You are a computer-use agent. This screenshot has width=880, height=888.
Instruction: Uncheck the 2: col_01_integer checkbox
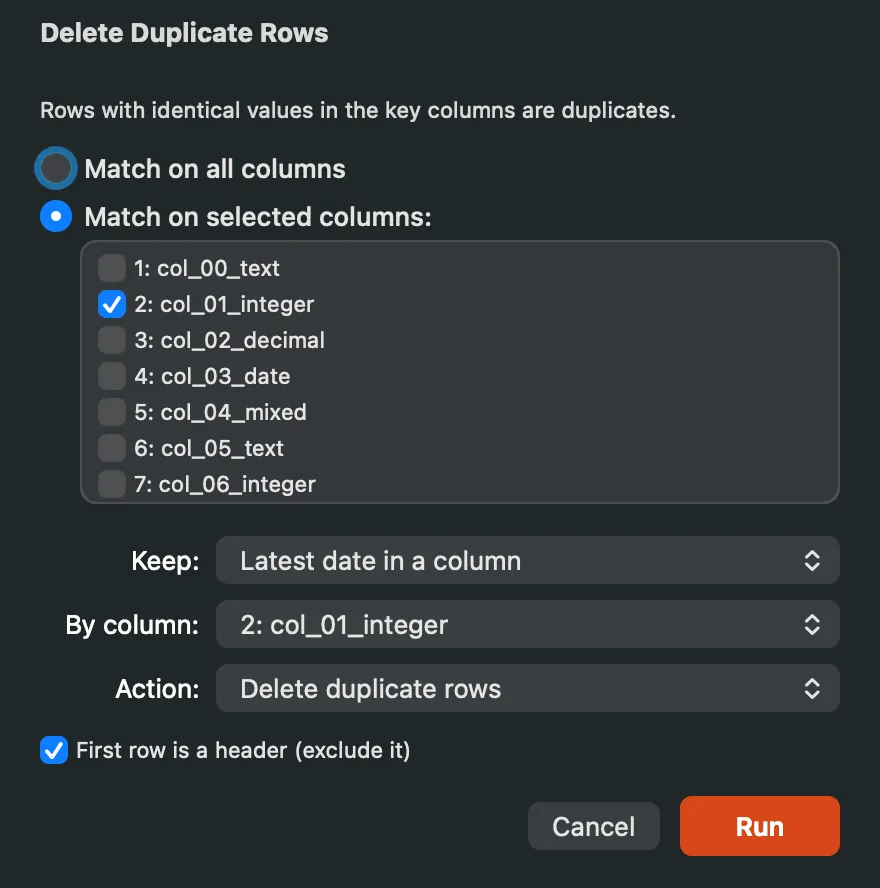(112, 304)
